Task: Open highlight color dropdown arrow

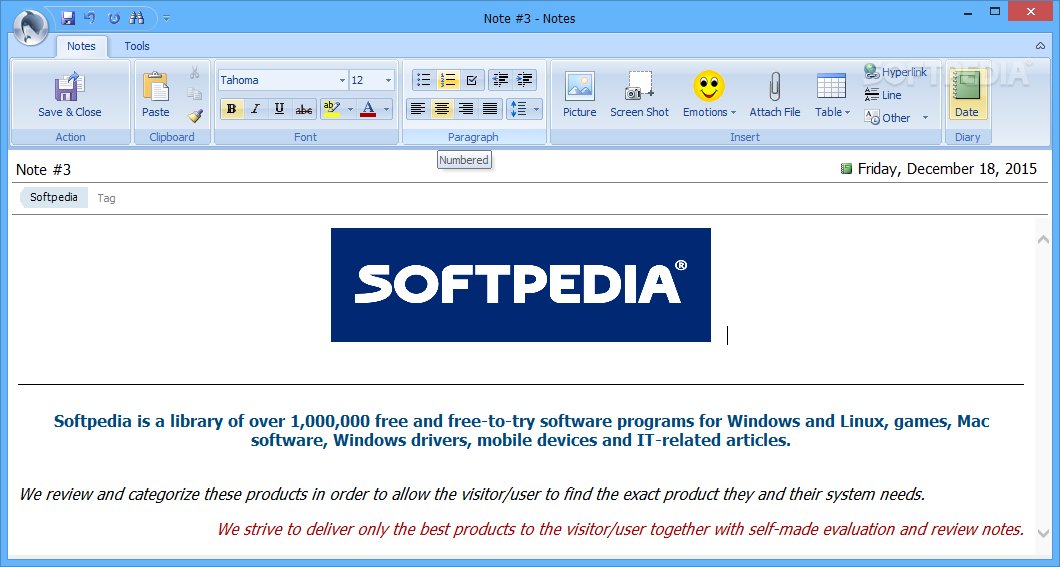Action: pyautogui.click(x=350, y=109)
